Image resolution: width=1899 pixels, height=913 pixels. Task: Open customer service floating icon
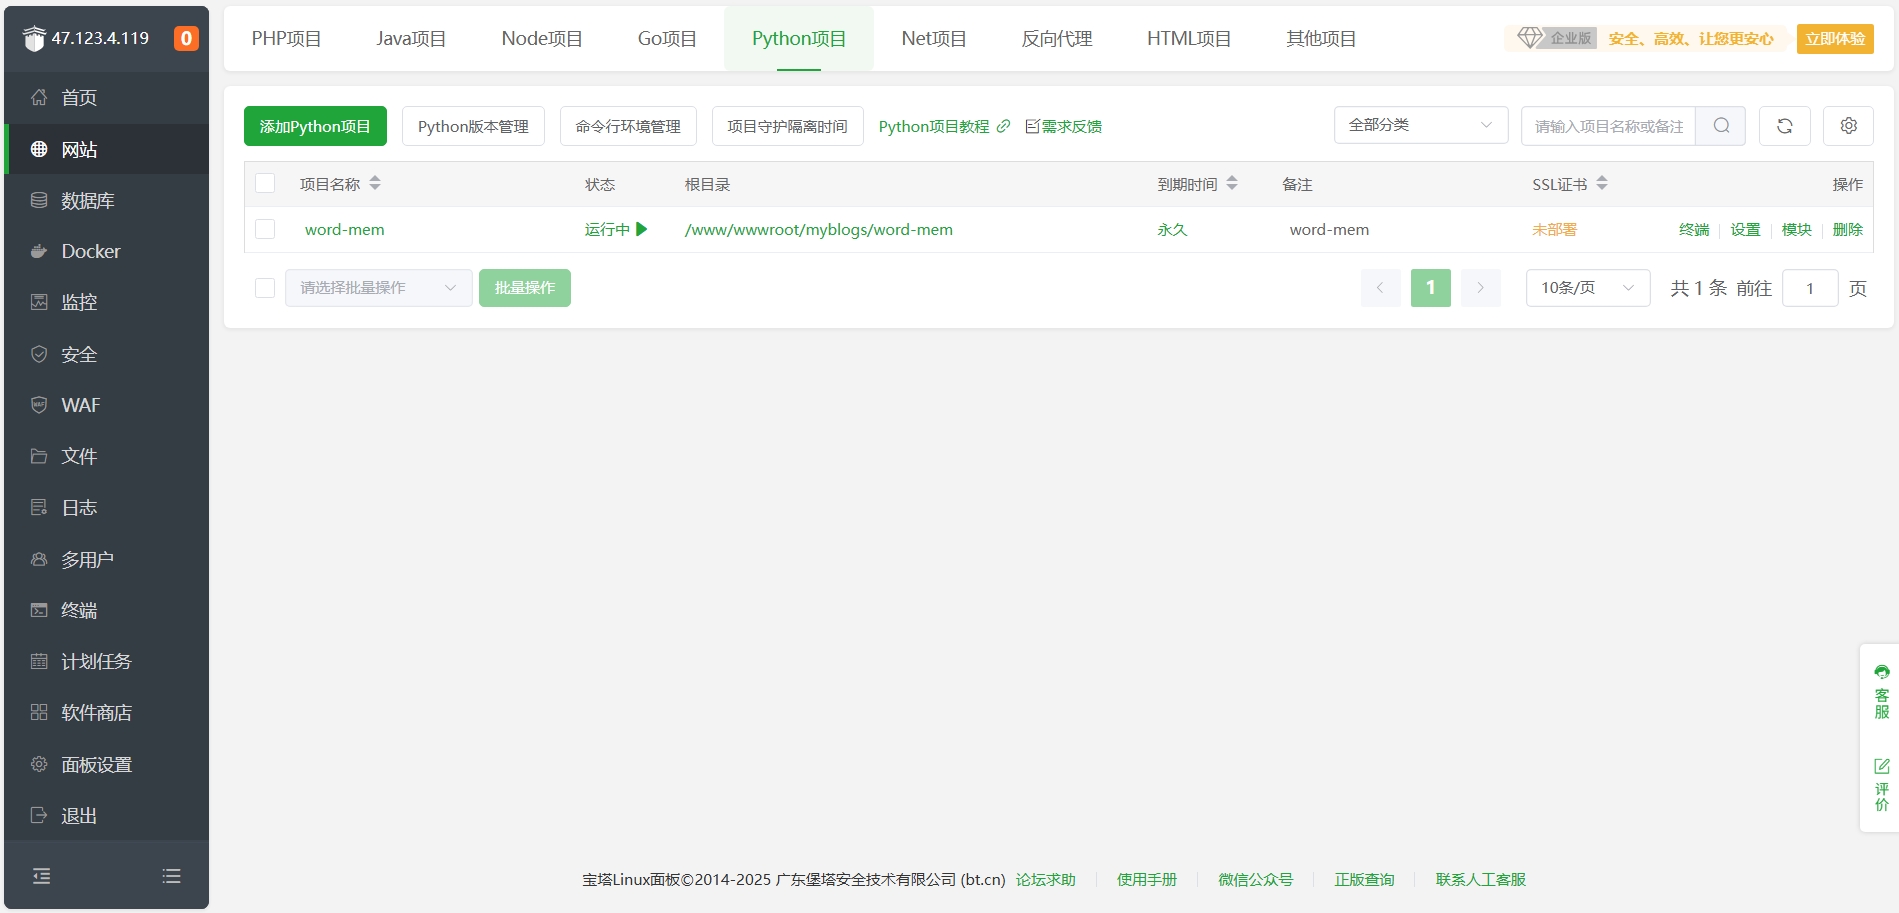[1881, 691]
